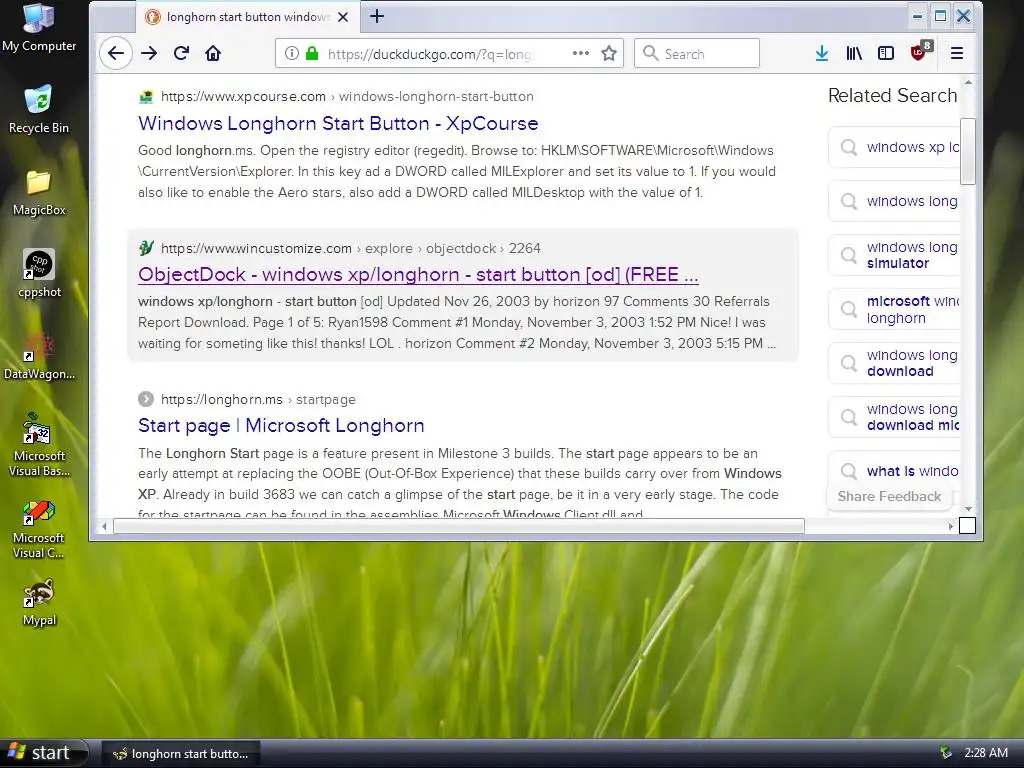Select the Recycle Bin desktop icon
The image size is (1024, 768).
[39, 109]
